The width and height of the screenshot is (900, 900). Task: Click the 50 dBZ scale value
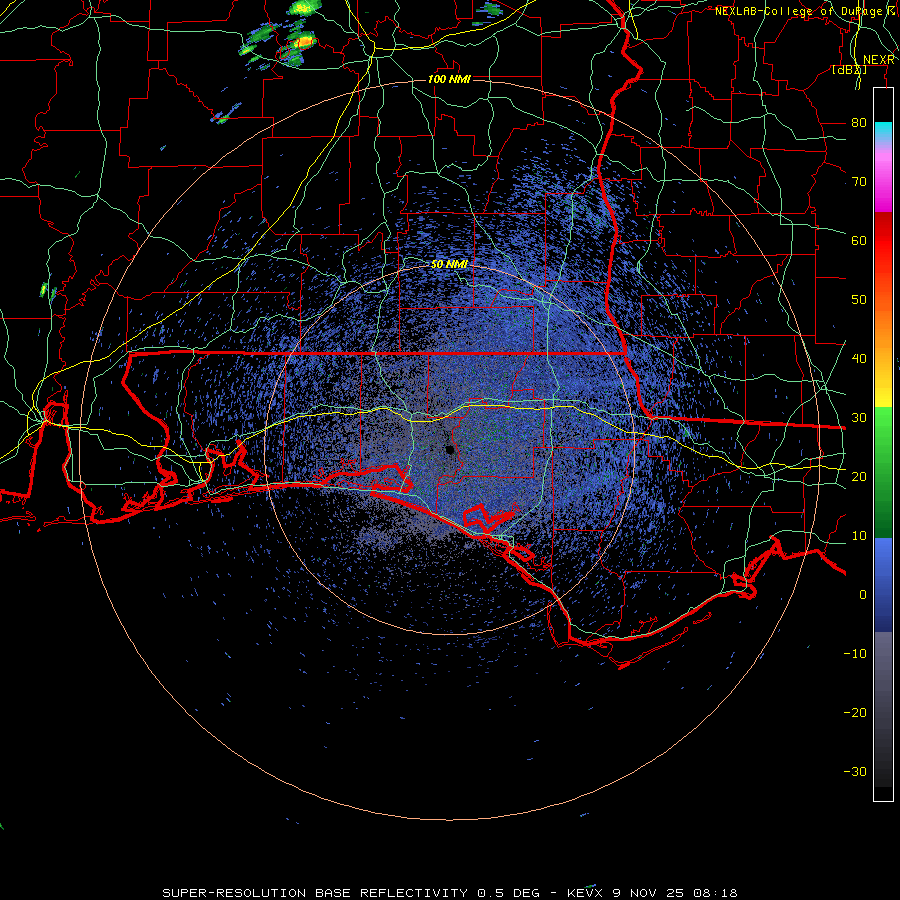point(859,300)
